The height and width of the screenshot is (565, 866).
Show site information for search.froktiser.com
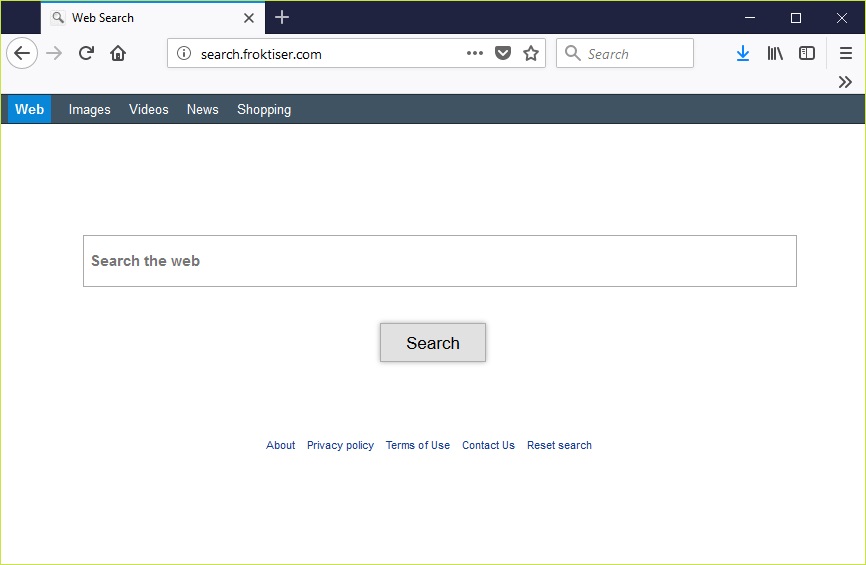tap(184, 54)
